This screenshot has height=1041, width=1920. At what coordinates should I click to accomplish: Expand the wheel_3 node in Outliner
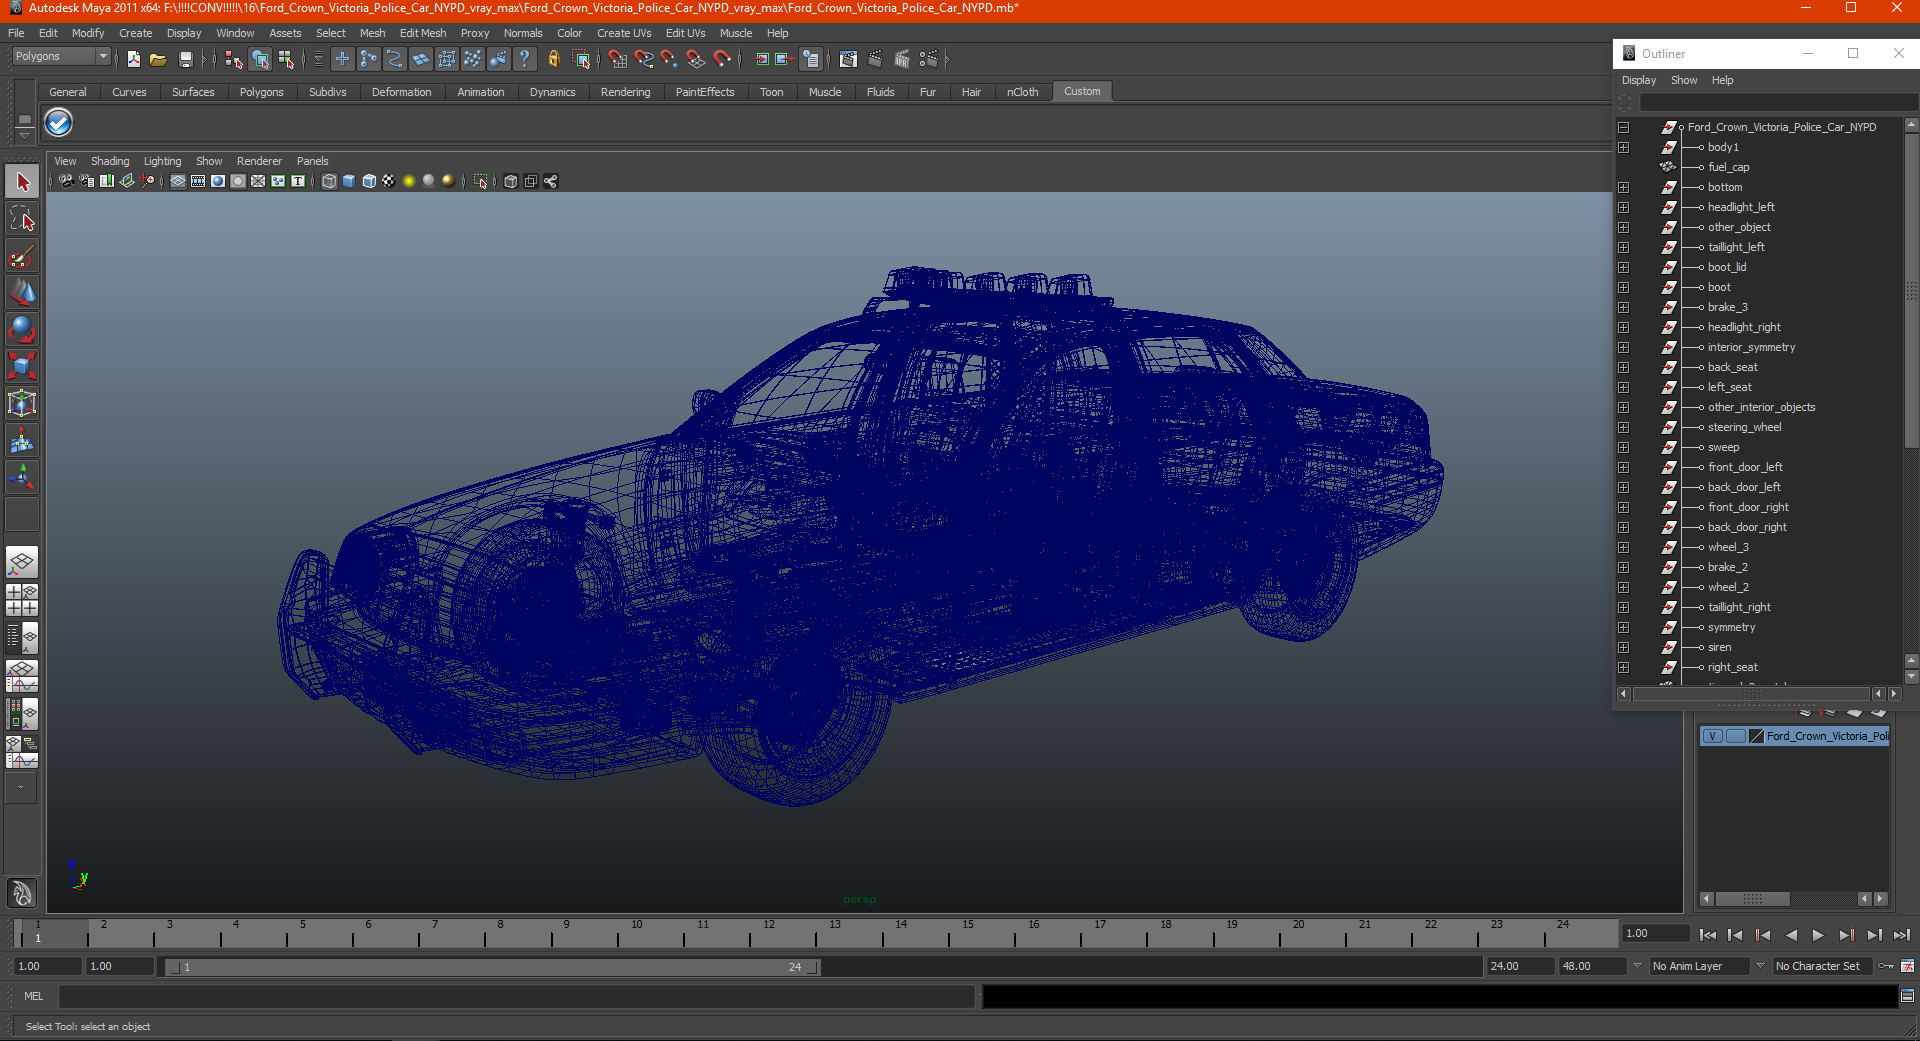click(x=1623, y=547)
